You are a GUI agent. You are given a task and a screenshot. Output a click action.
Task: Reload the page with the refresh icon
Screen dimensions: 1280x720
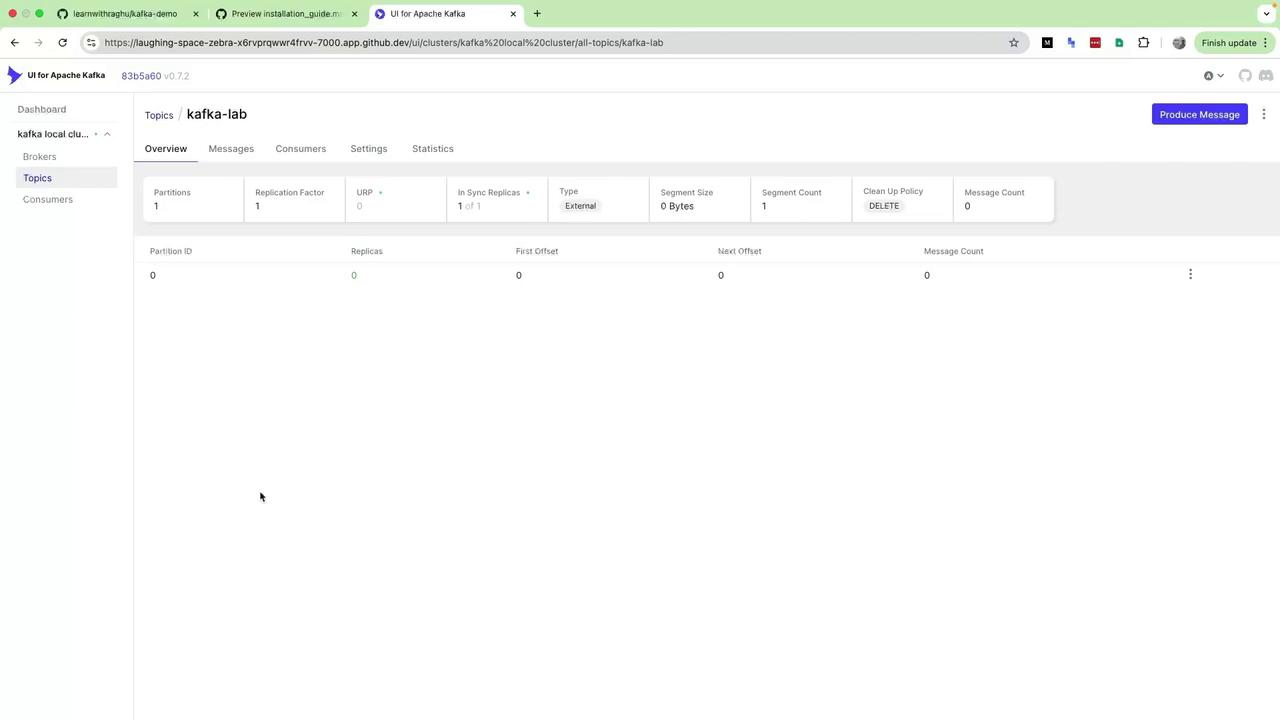pyautogui.click(x=62, y=43)
